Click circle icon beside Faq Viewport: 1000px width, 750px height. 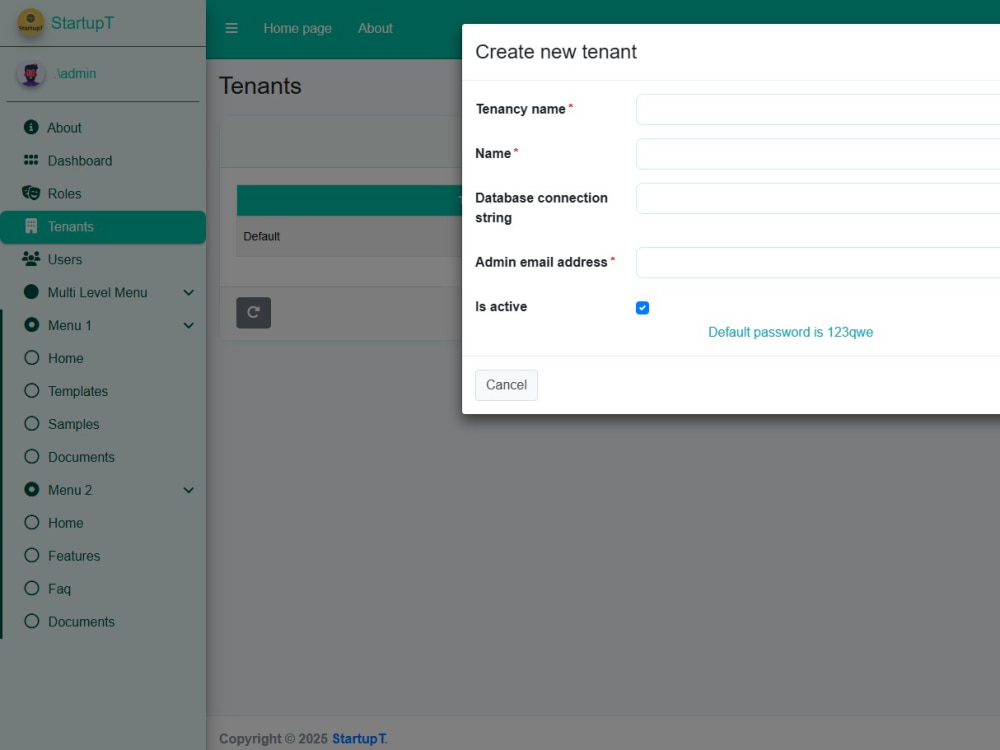(31, 588)
